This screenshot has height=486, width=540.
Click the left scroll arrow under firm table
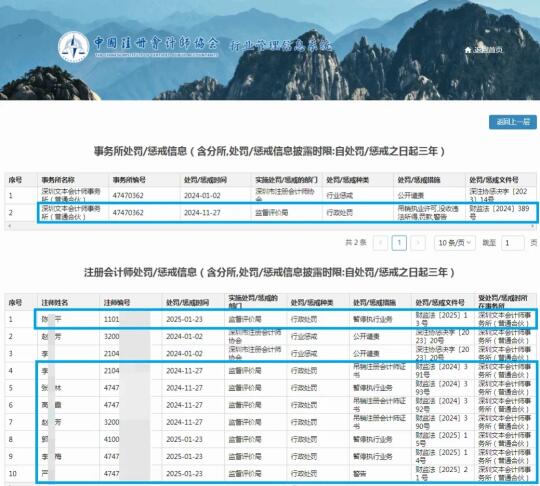click(9, 226)
